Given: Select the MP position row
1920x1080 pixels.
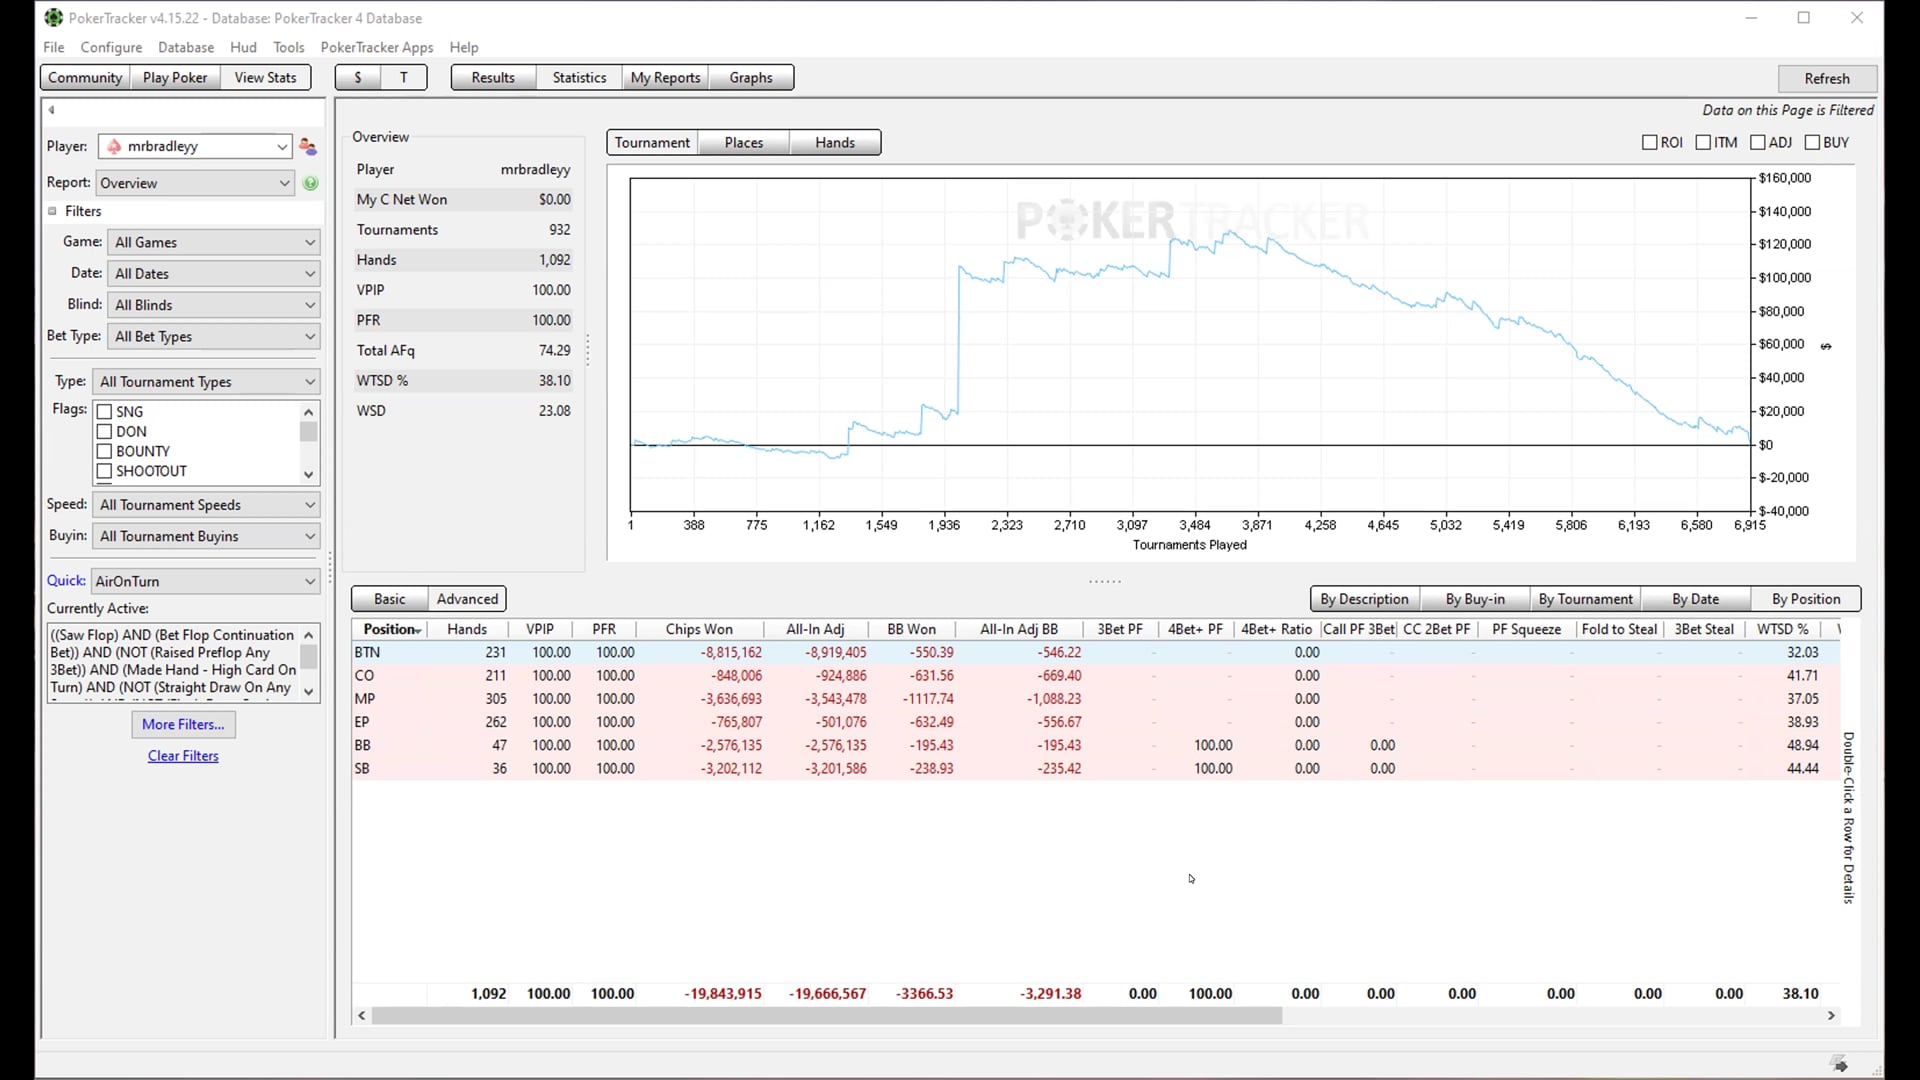Looking at the screenshot, I should coord(1095,699).
